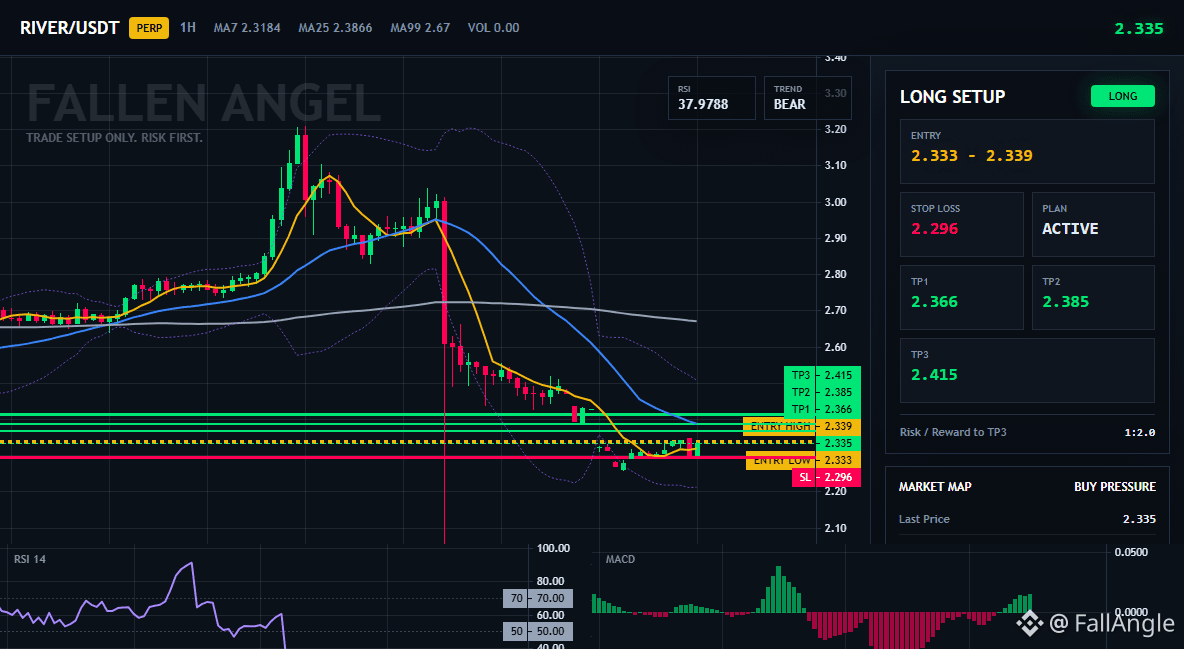Click the TRADE SETUP ONLY. RISK FIRST. text

(114, 138)
